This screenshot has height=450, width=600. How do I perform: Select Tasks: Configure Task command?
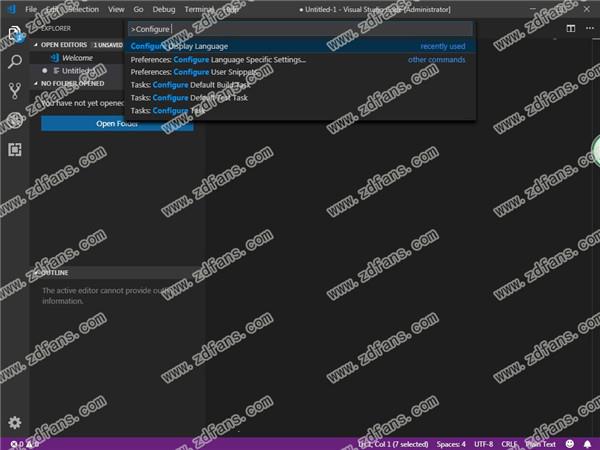pos(300,111)
